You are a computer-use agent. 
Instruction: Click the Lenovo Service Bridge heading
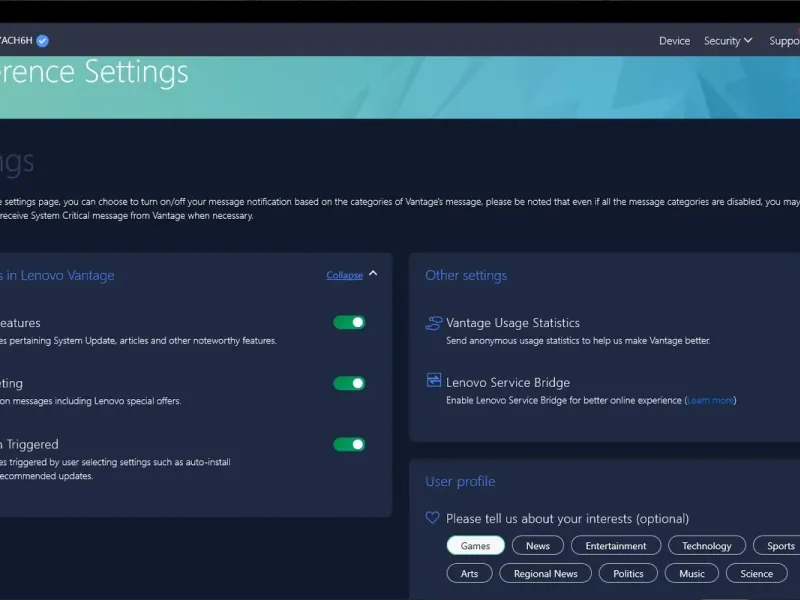508,382
